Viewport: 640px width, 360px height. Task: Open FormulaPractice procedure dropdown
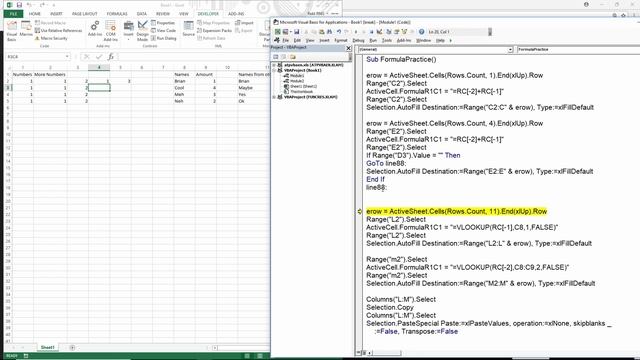point(578,50)
